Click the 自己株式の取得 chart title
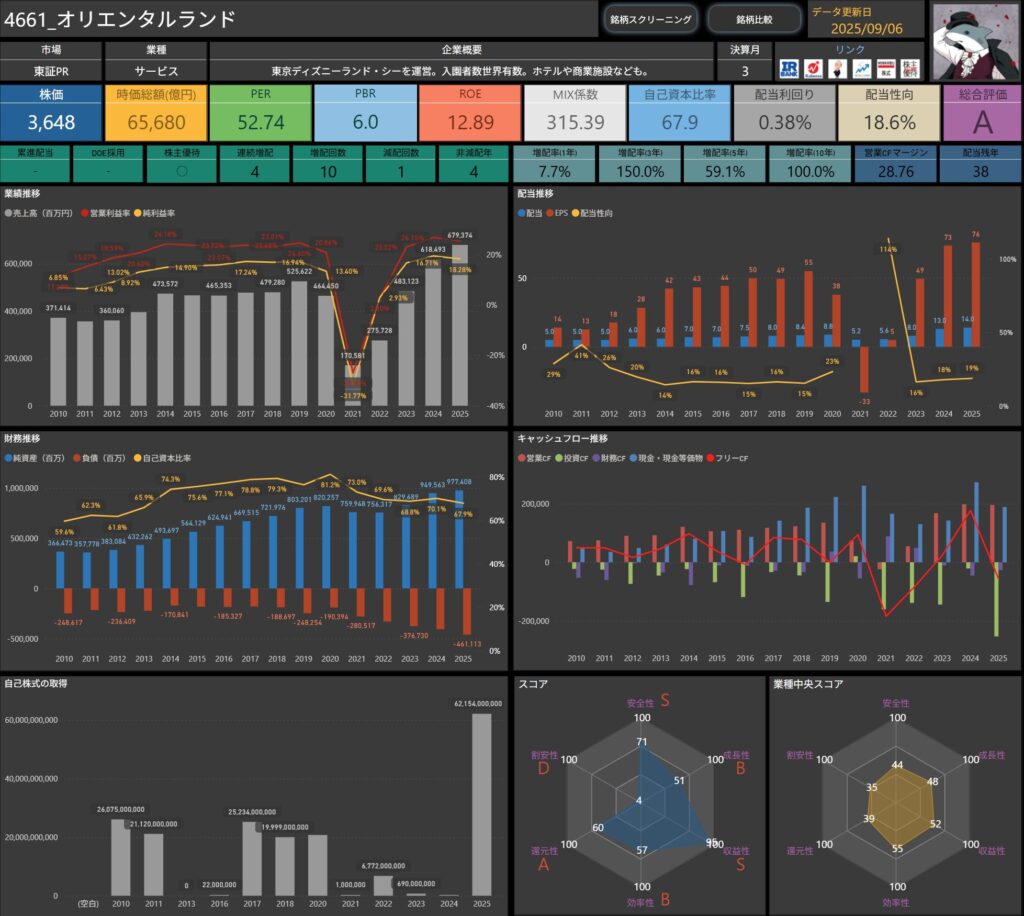This screenshot has height=916, width=1024. tap(36, 683)
